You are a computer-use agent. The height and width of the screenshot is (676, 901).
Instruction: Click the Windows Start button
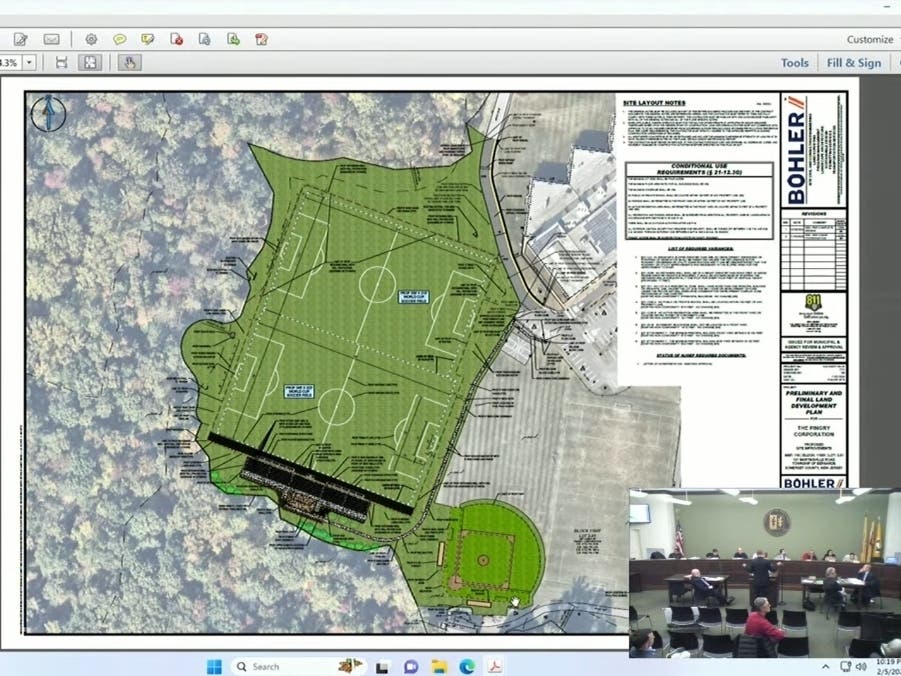[216, 665]
